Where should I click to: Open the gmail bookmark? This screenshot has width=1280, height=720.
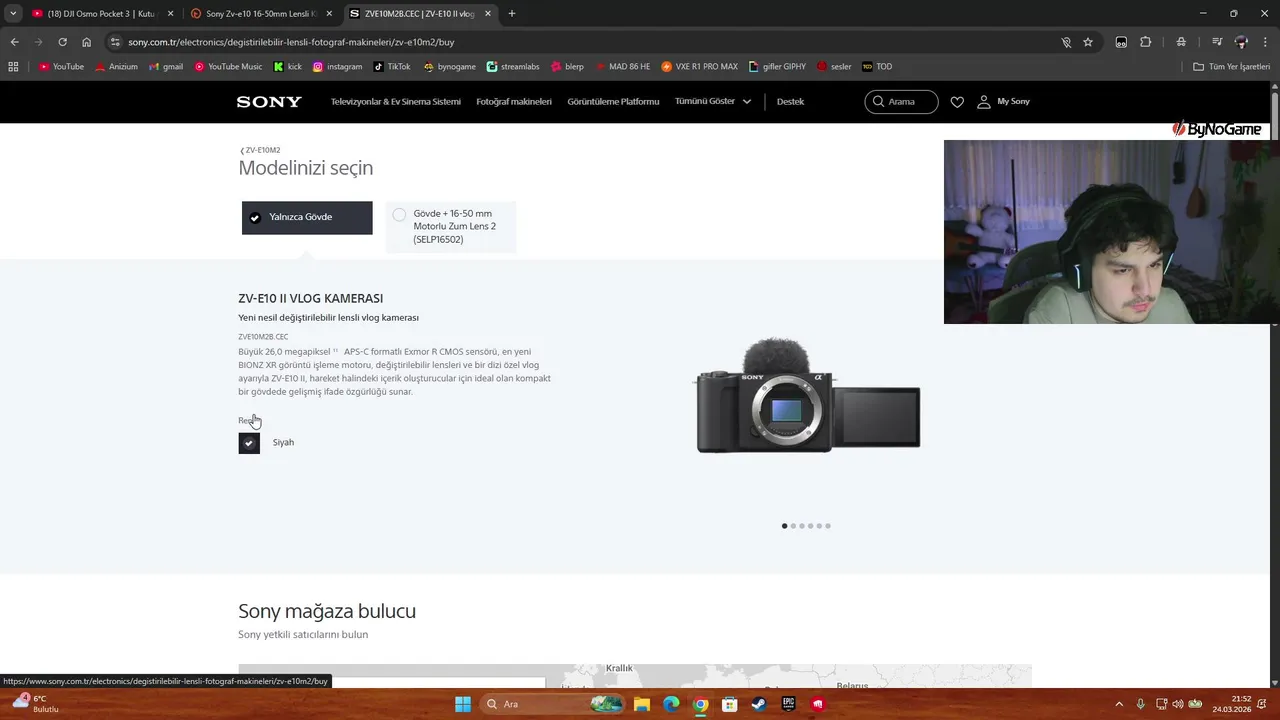166,67
